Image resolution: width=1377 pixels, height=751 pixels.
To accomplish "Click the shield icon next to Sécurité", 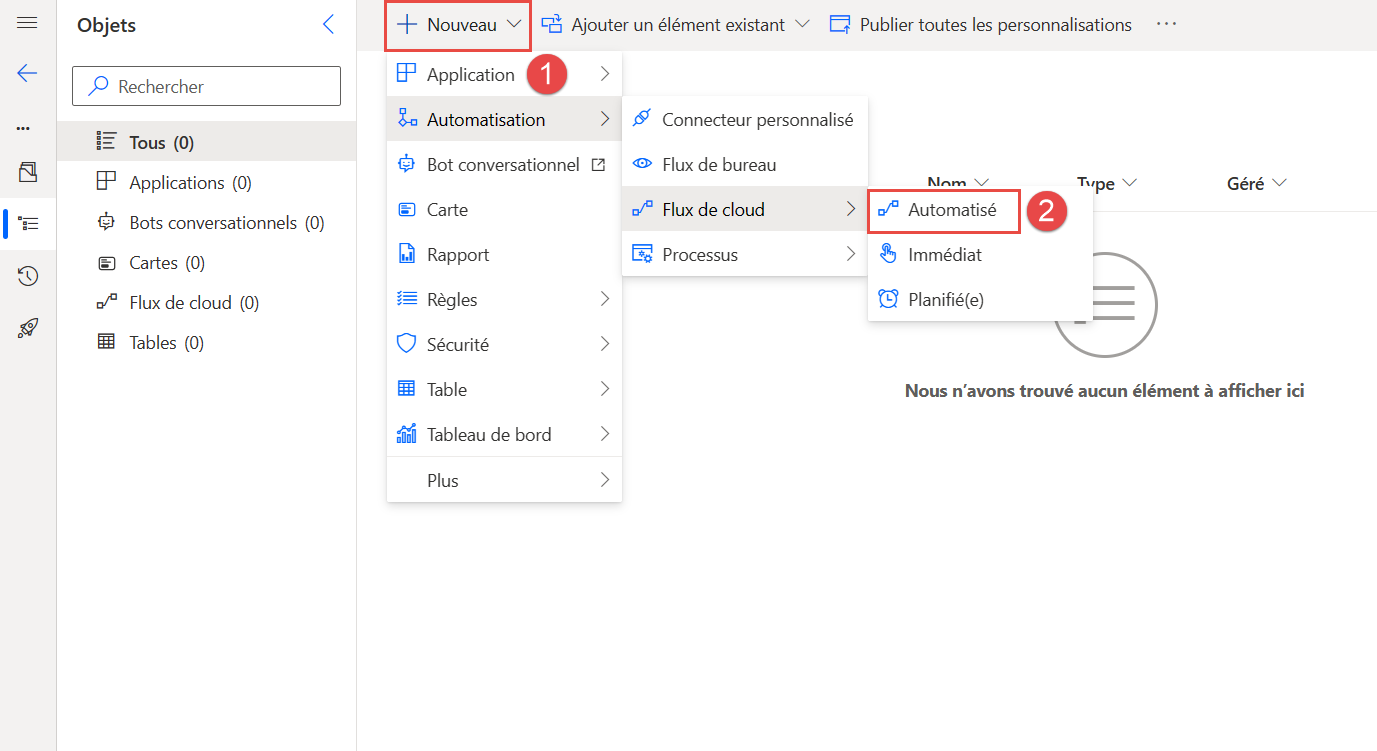I will pos(406,343).
